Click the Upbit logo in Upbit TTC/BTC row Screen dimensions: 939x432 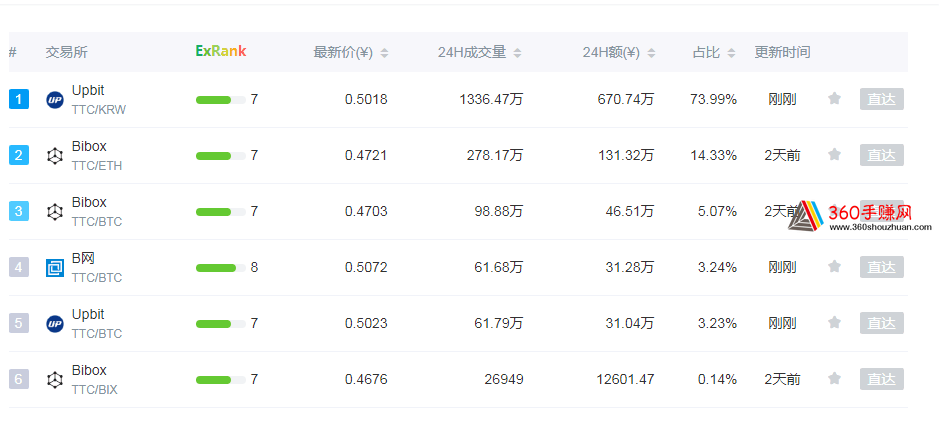54,324
